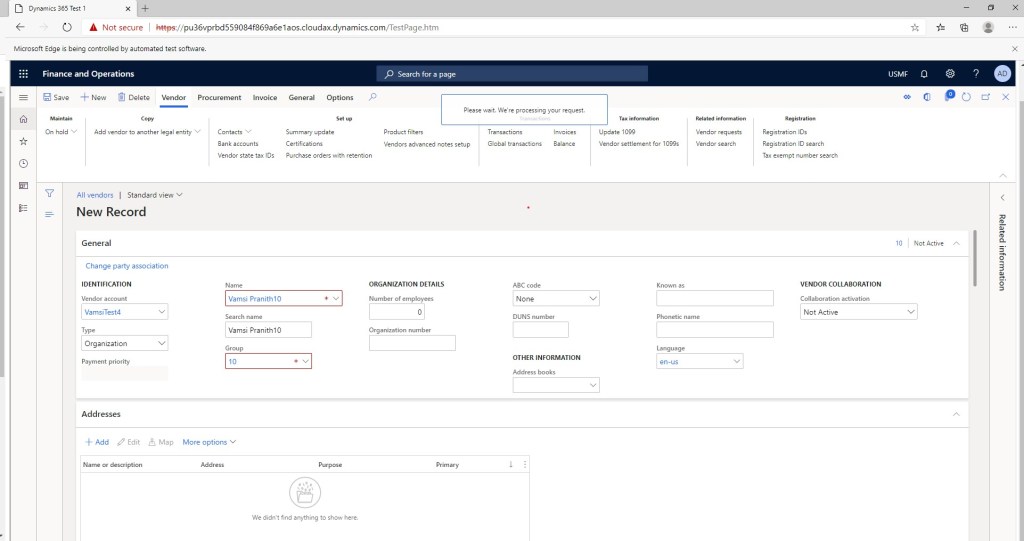Click the notifications bell icon
The height and width of the screenshot is (541, 1024).
pyautogui.click(x=924, y=74)
